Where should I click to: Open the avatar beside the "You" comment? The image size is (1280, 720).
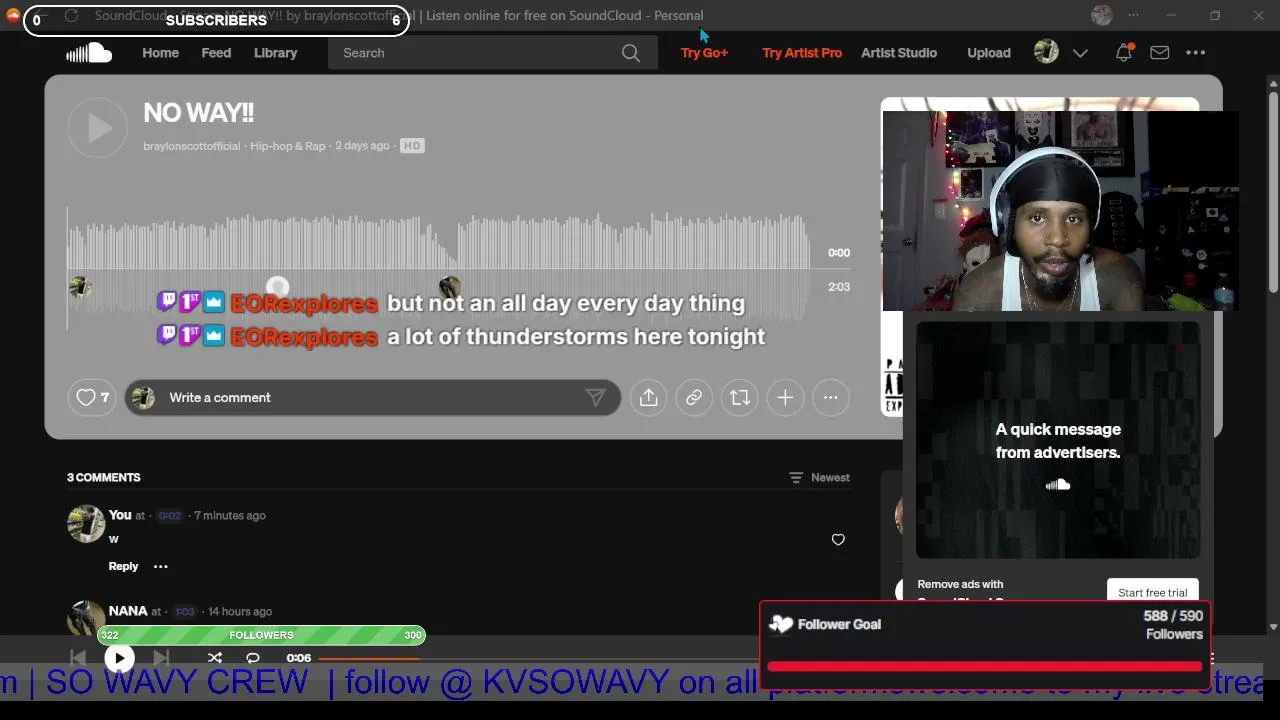(x=86, y=524)
